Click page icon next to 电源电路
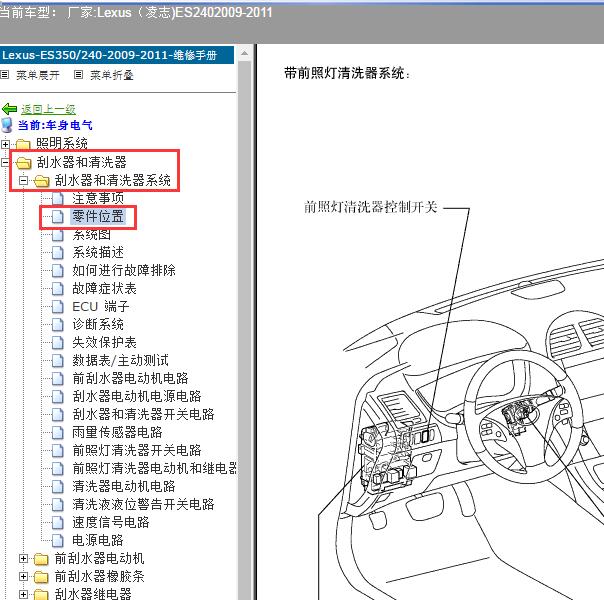604x600 pixels. (57, 540)
